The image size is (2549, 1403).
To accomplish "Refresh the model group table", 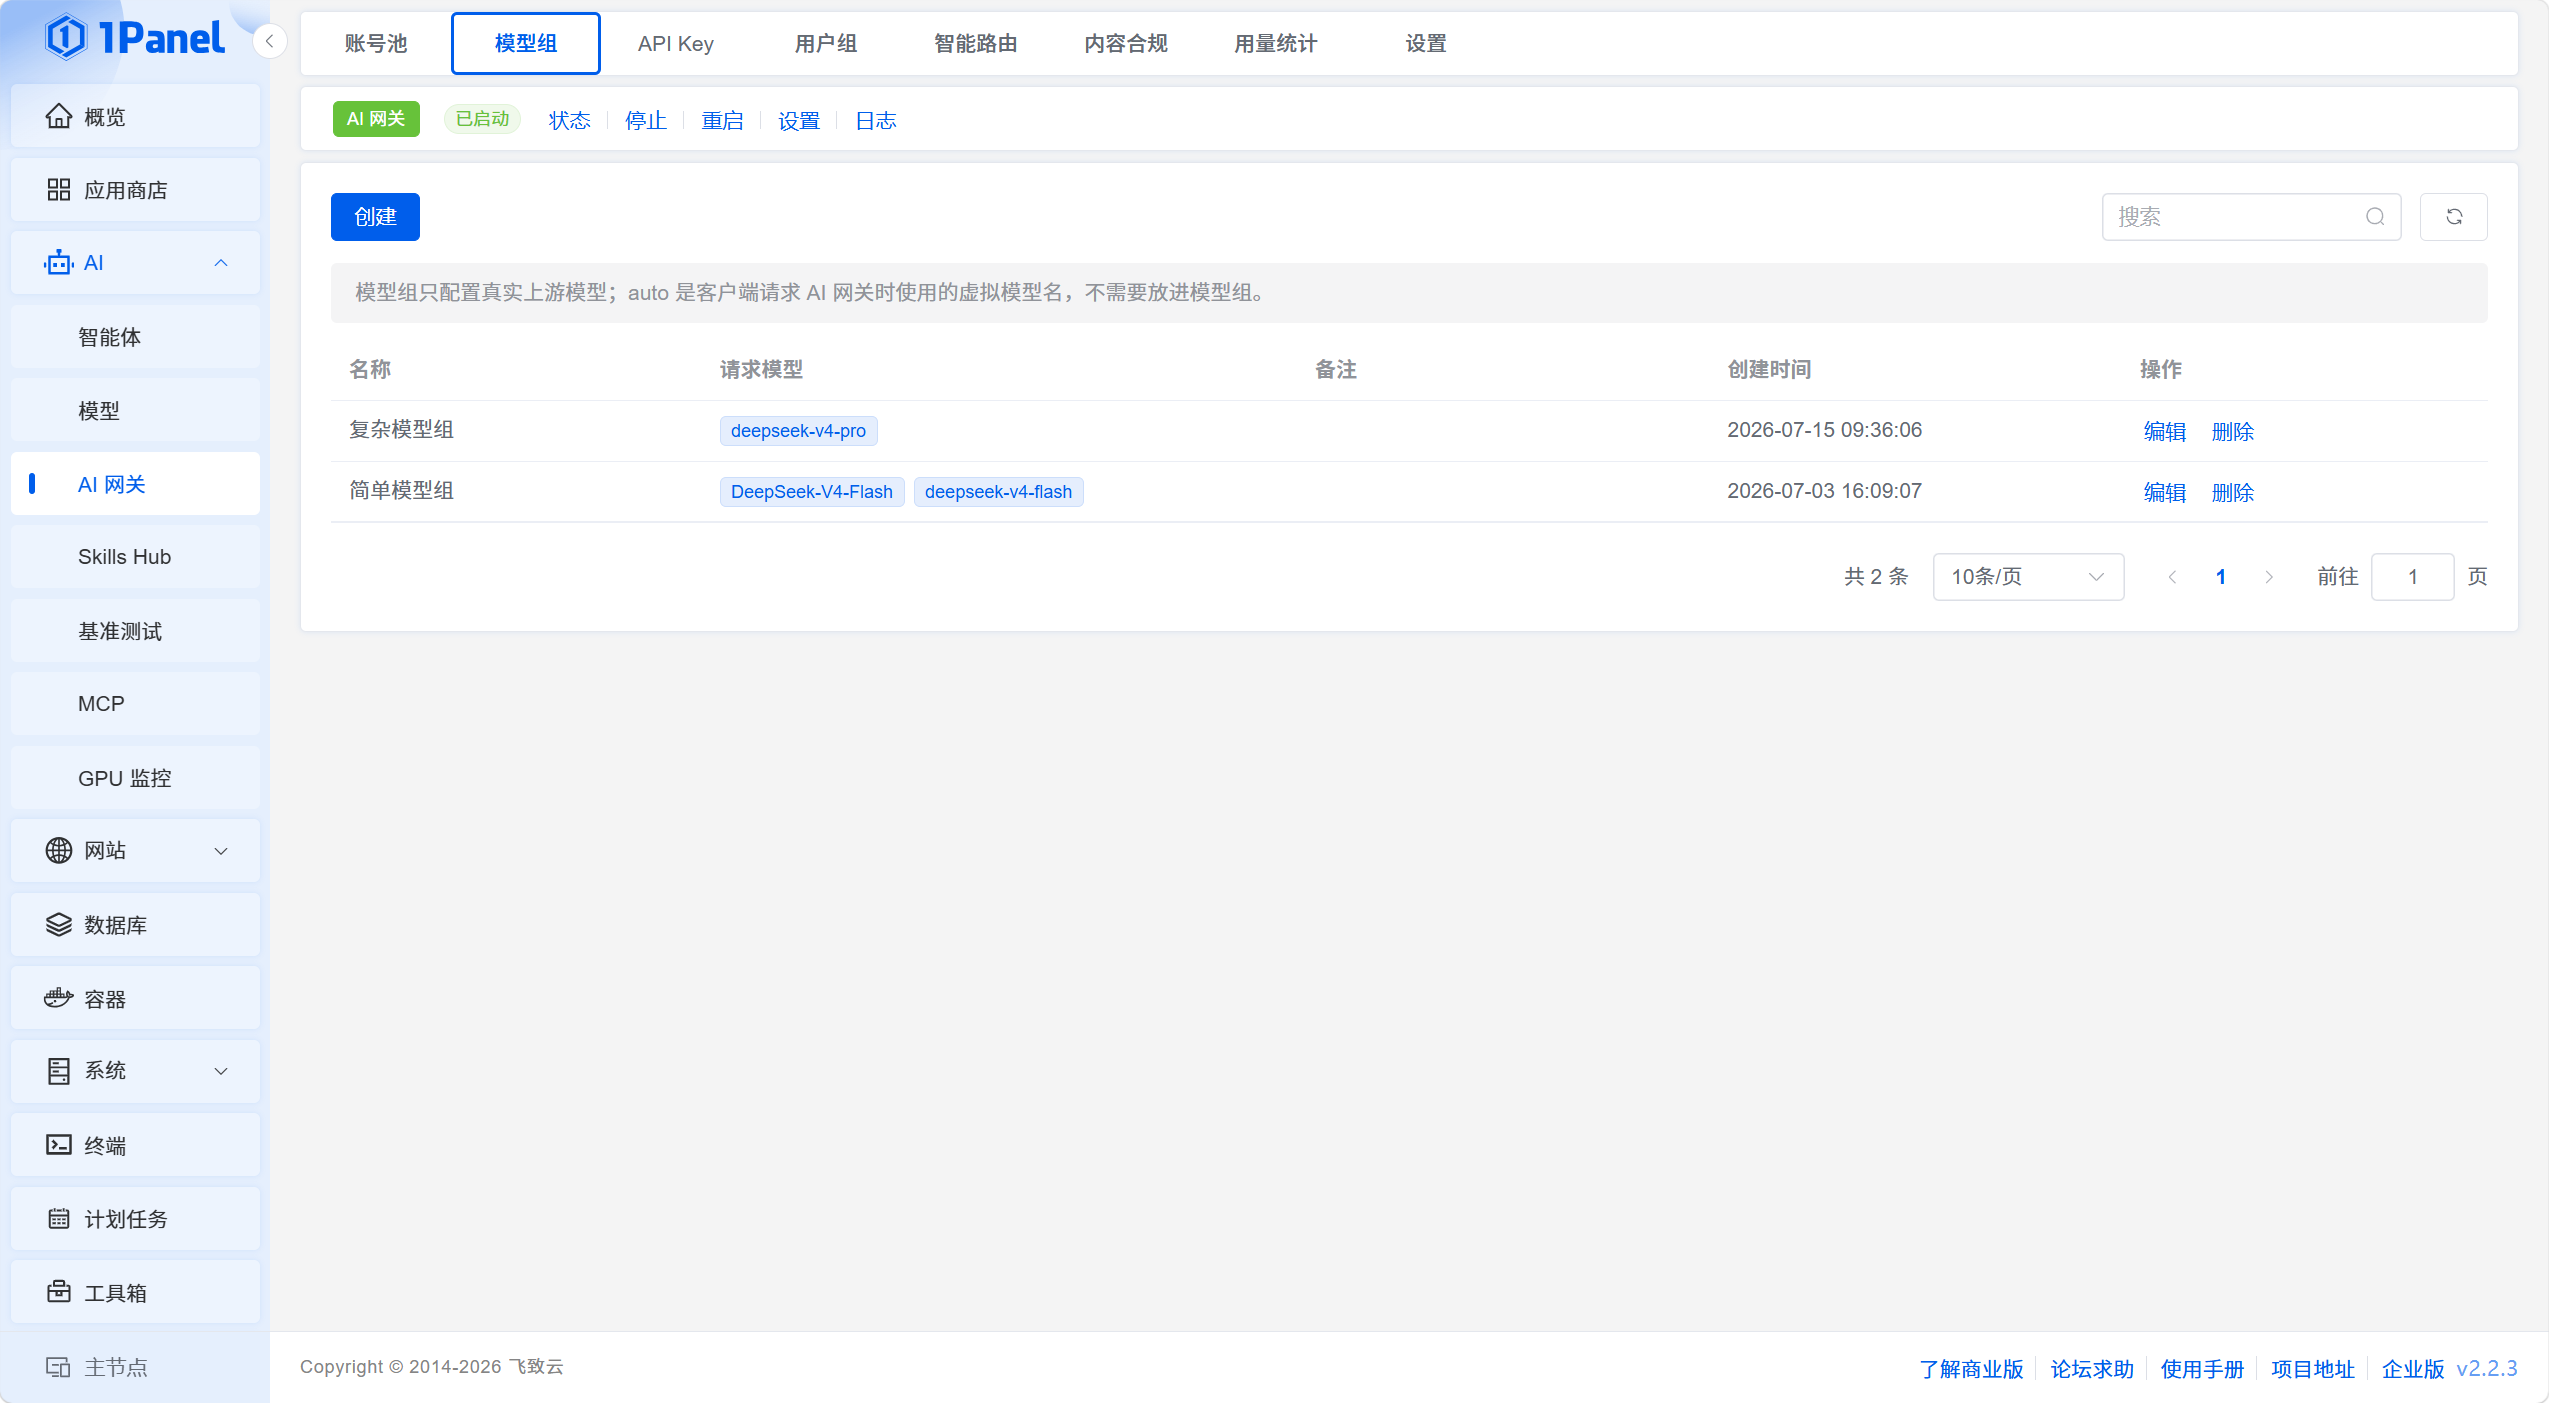I will click(2454, 217).
